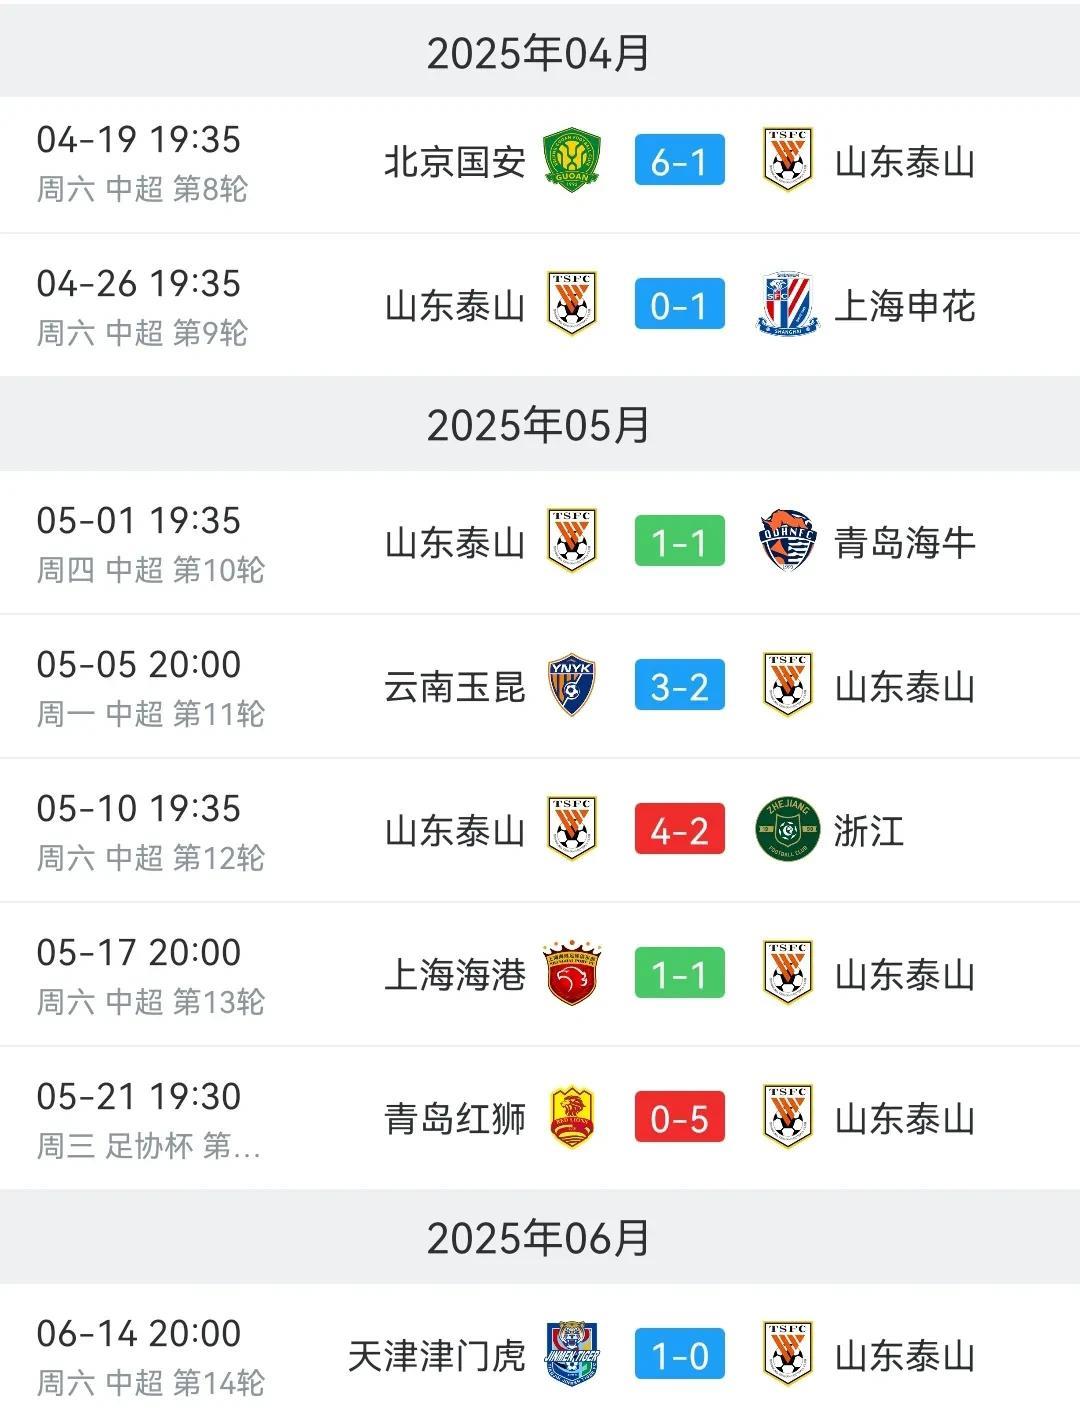Open the 05-21 足协杯 match details
This screenshot has height=1417, width=1080.
540,1118
